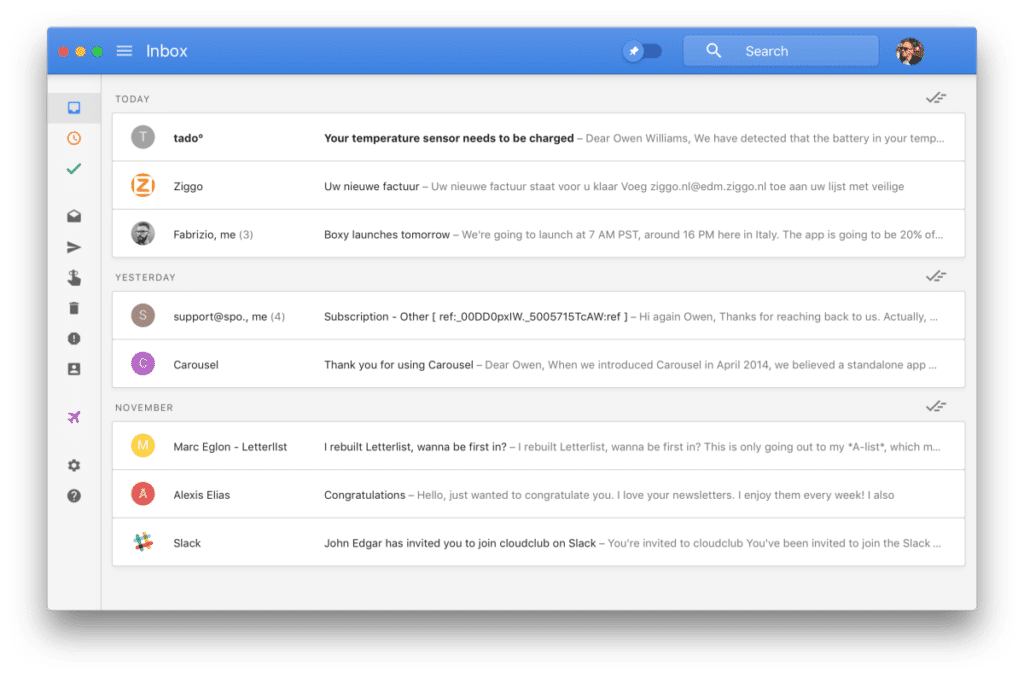Screen dimensions: 1024x678
Task: Click the Slack logo icon
Action: [143, 542]
